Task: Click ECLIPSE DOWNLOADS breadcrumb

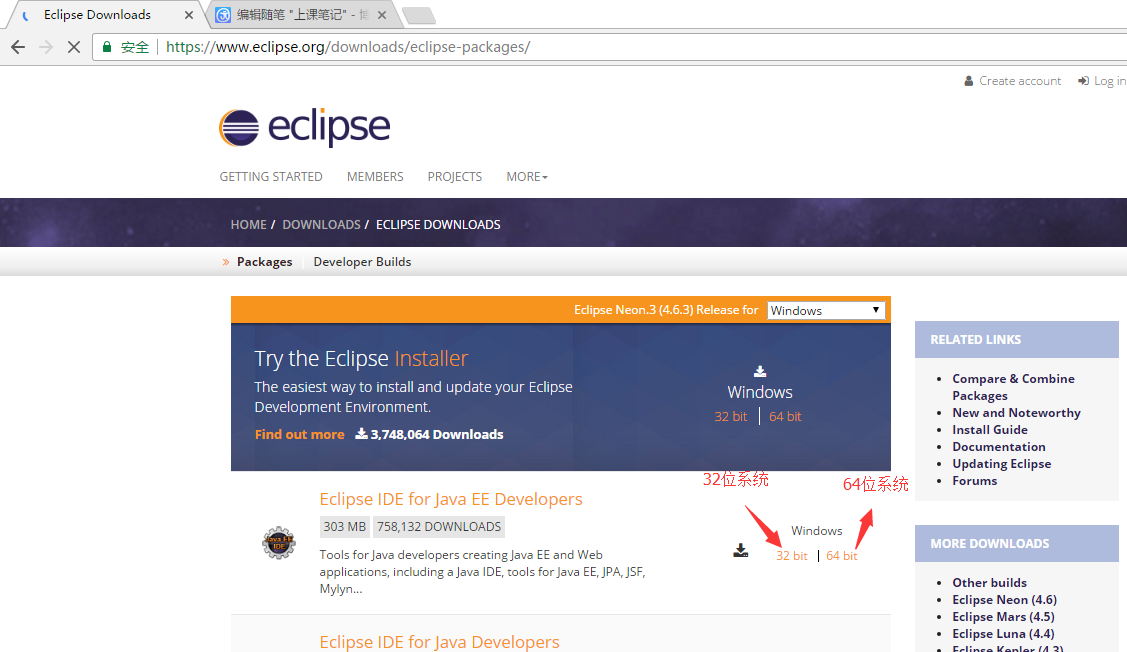Action: [x=438, y=225]
